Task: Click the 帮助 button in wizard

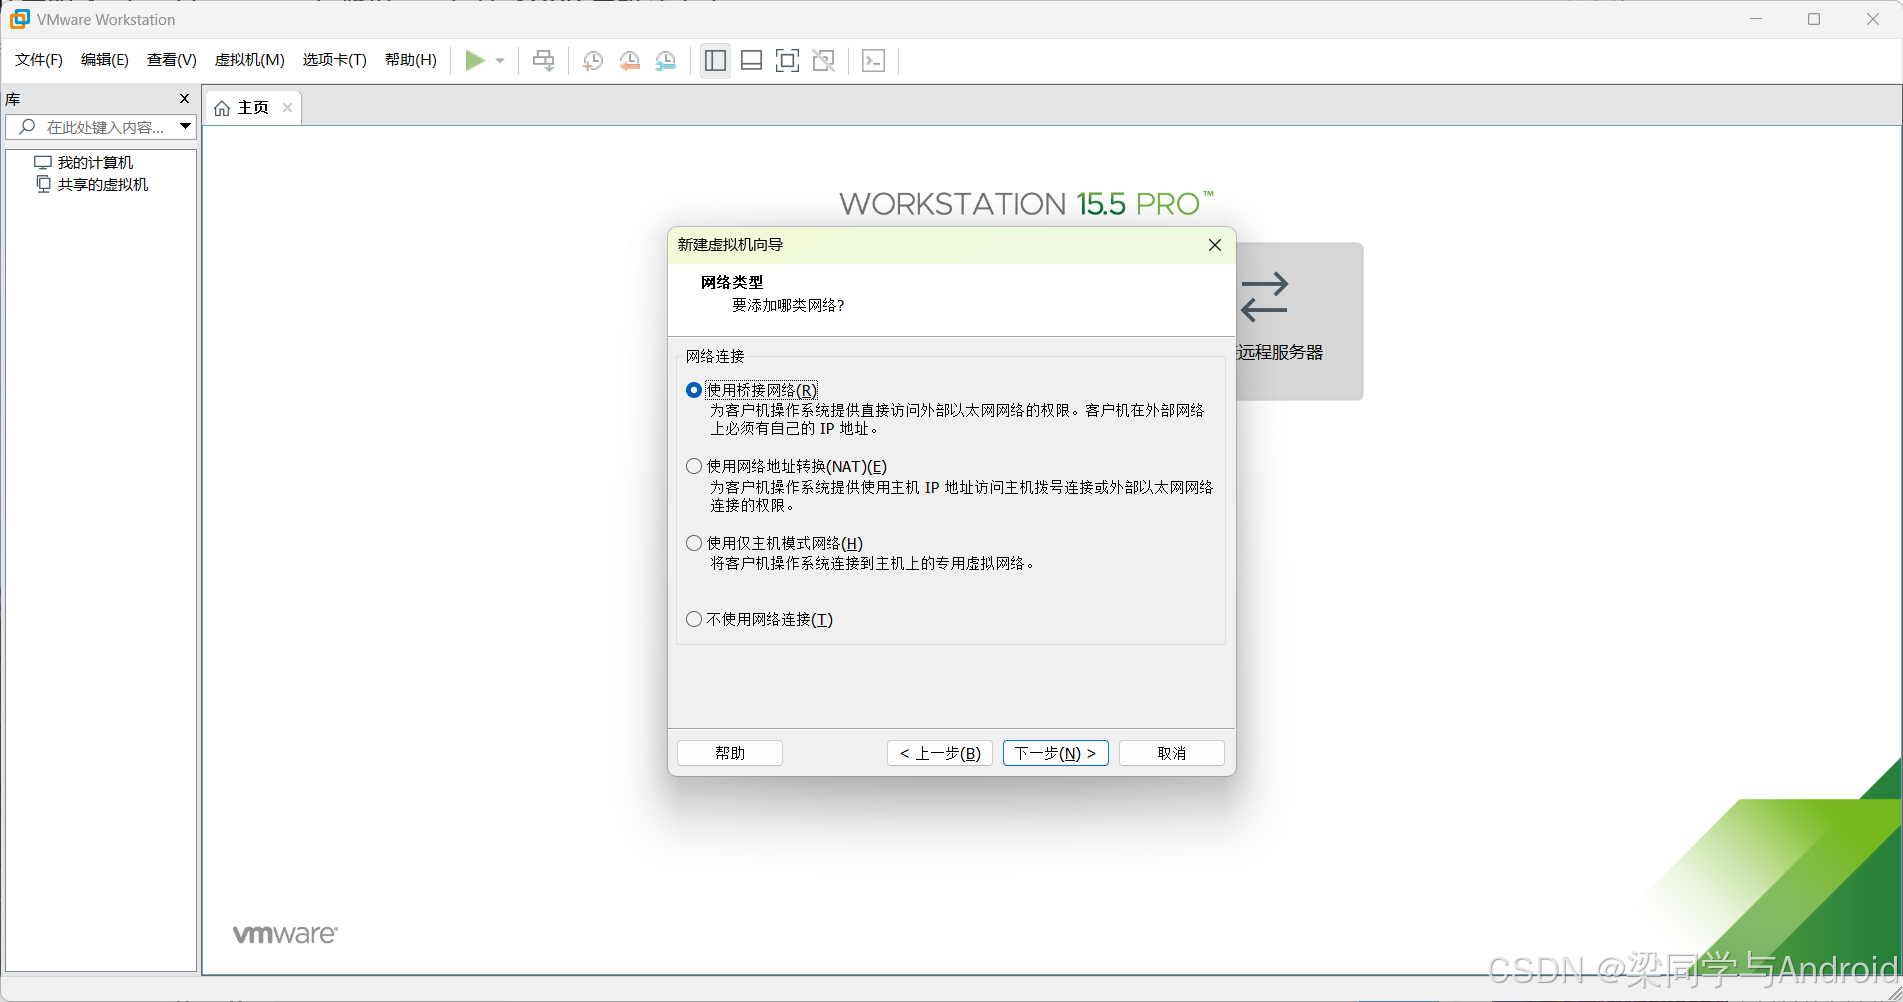Action: [x=730, y=753]
